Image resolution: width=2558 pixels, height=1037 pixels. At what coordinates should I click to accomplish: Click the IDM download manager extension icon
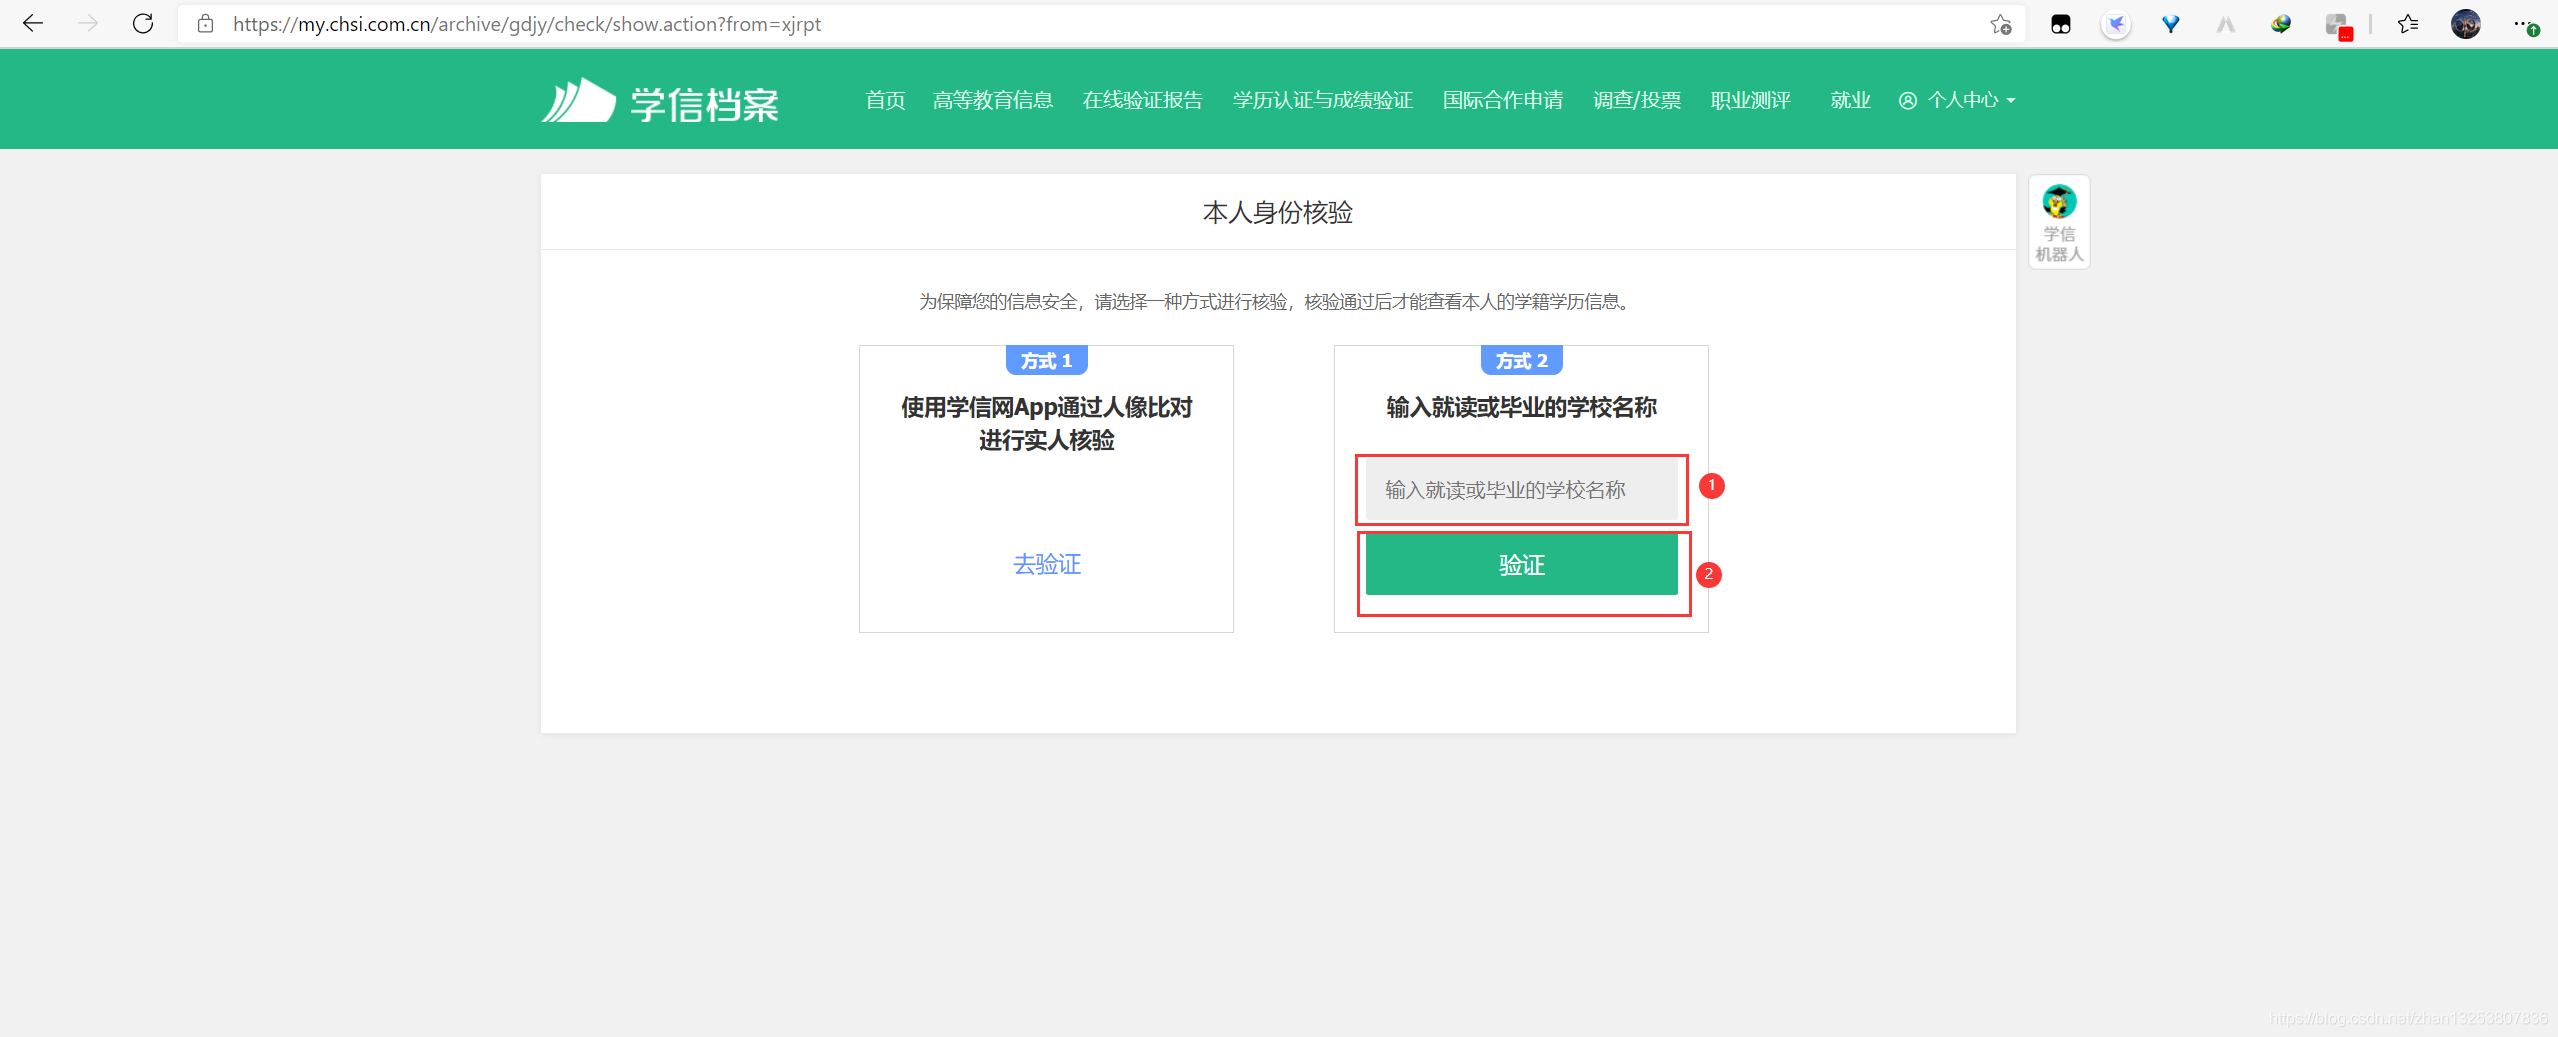[x=2281, y=23]
